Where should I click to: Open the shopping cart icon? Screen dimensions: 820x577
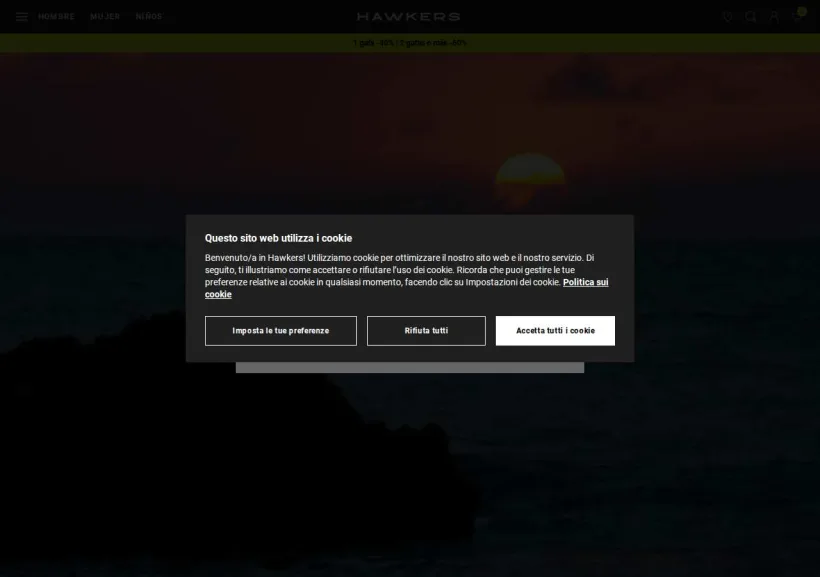point(798,16)
